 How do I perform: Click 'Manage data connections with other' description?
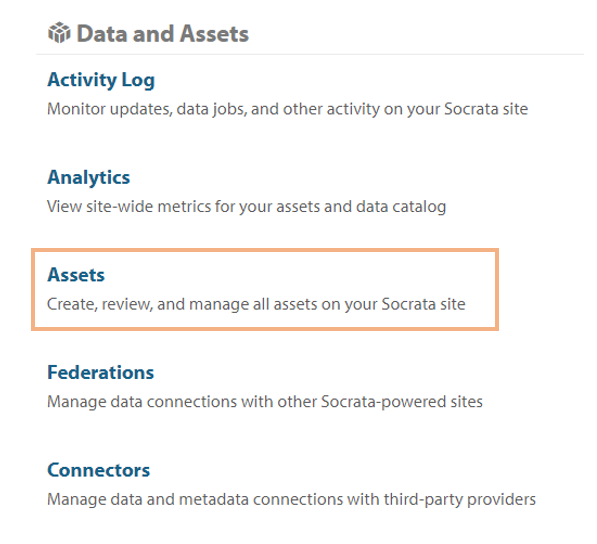265,402
